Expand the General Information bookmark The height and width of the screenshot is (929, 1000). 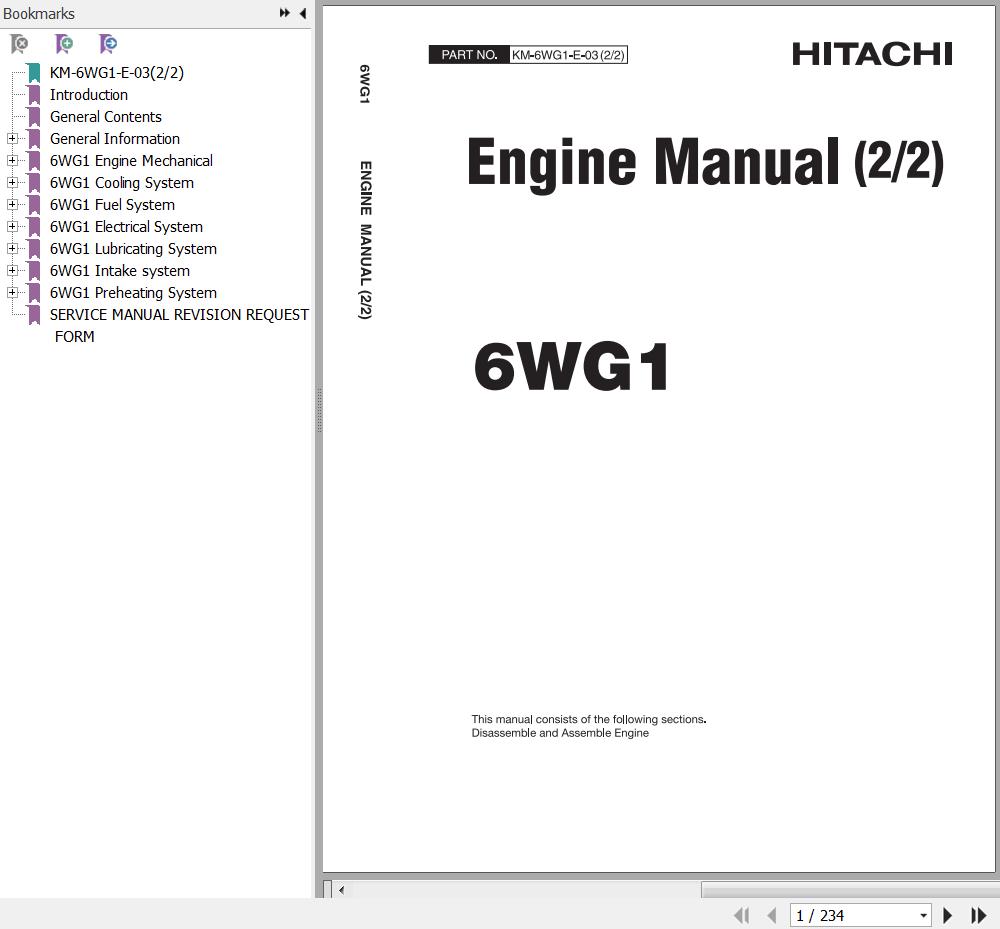12,138
